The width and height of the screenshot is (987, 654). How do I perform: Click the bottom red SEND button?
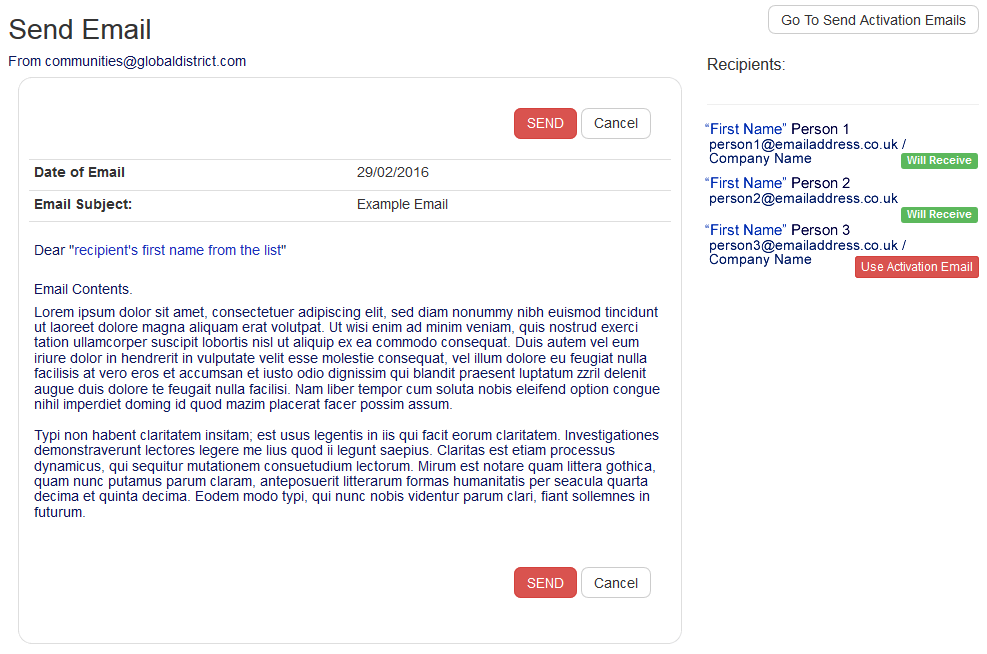tap(545, 583)
